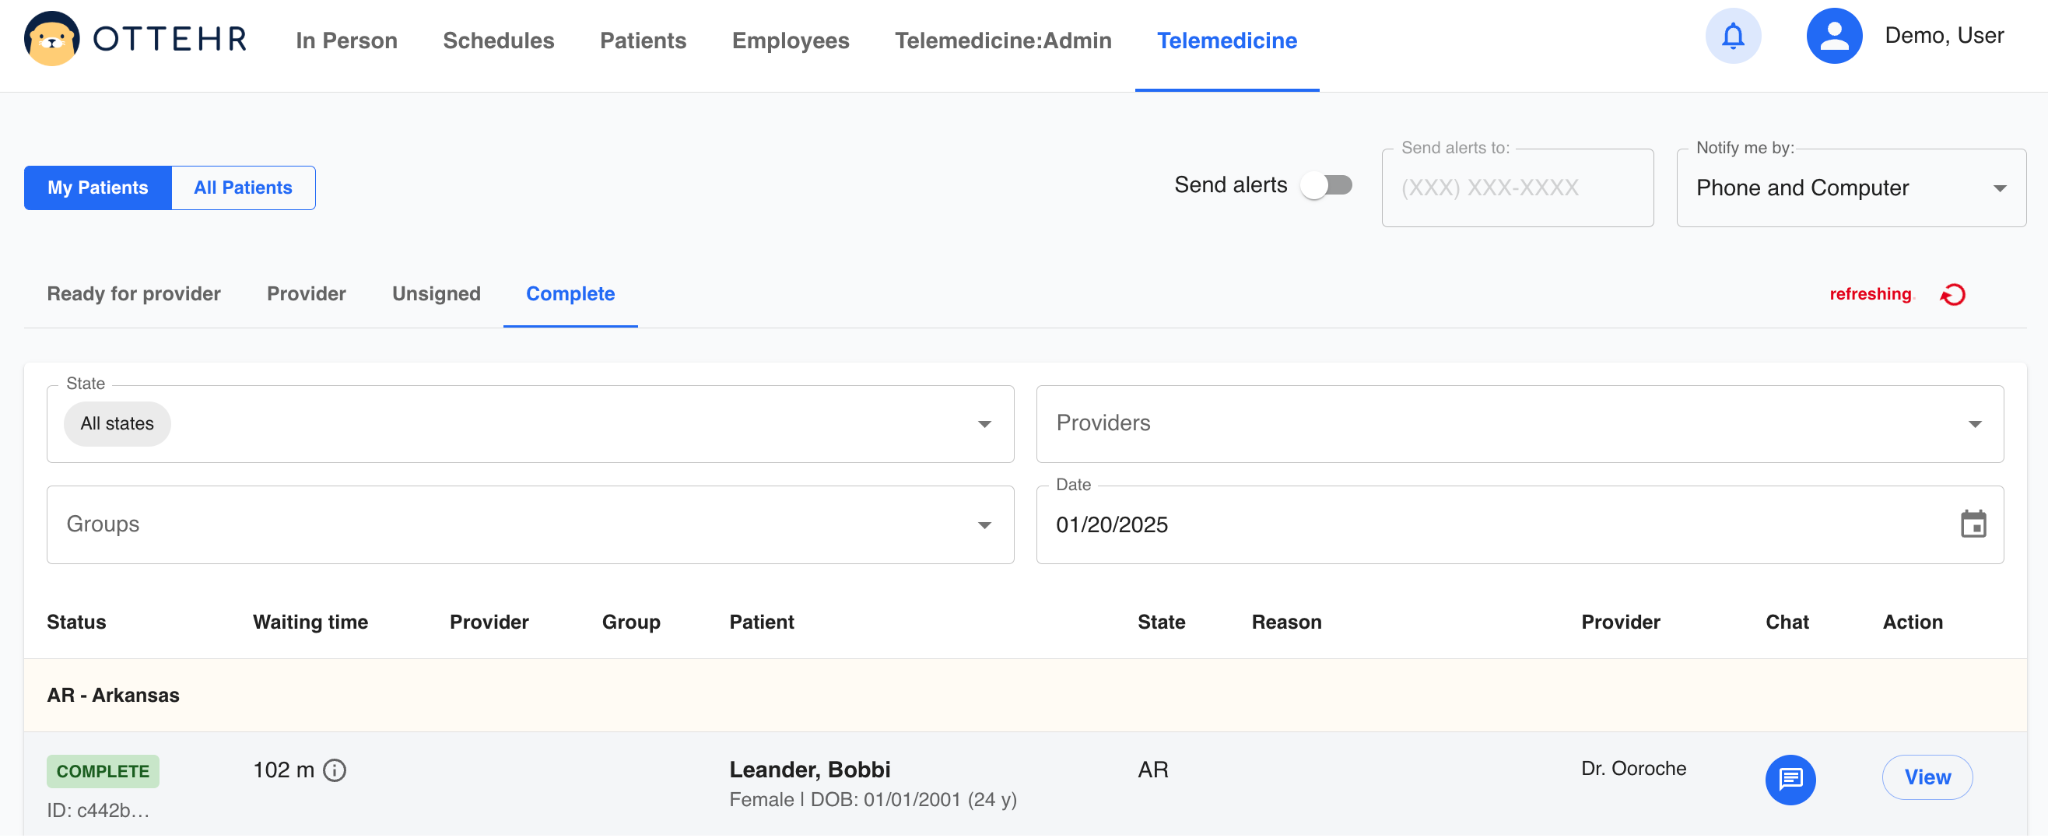Open the notifications bell
This screenshot has width=2048, height=836.
1733,37
